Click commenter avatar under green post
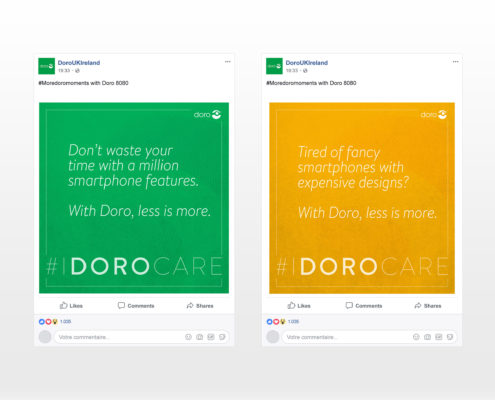This screenshot has height=400, width=495. click(45, 337)
